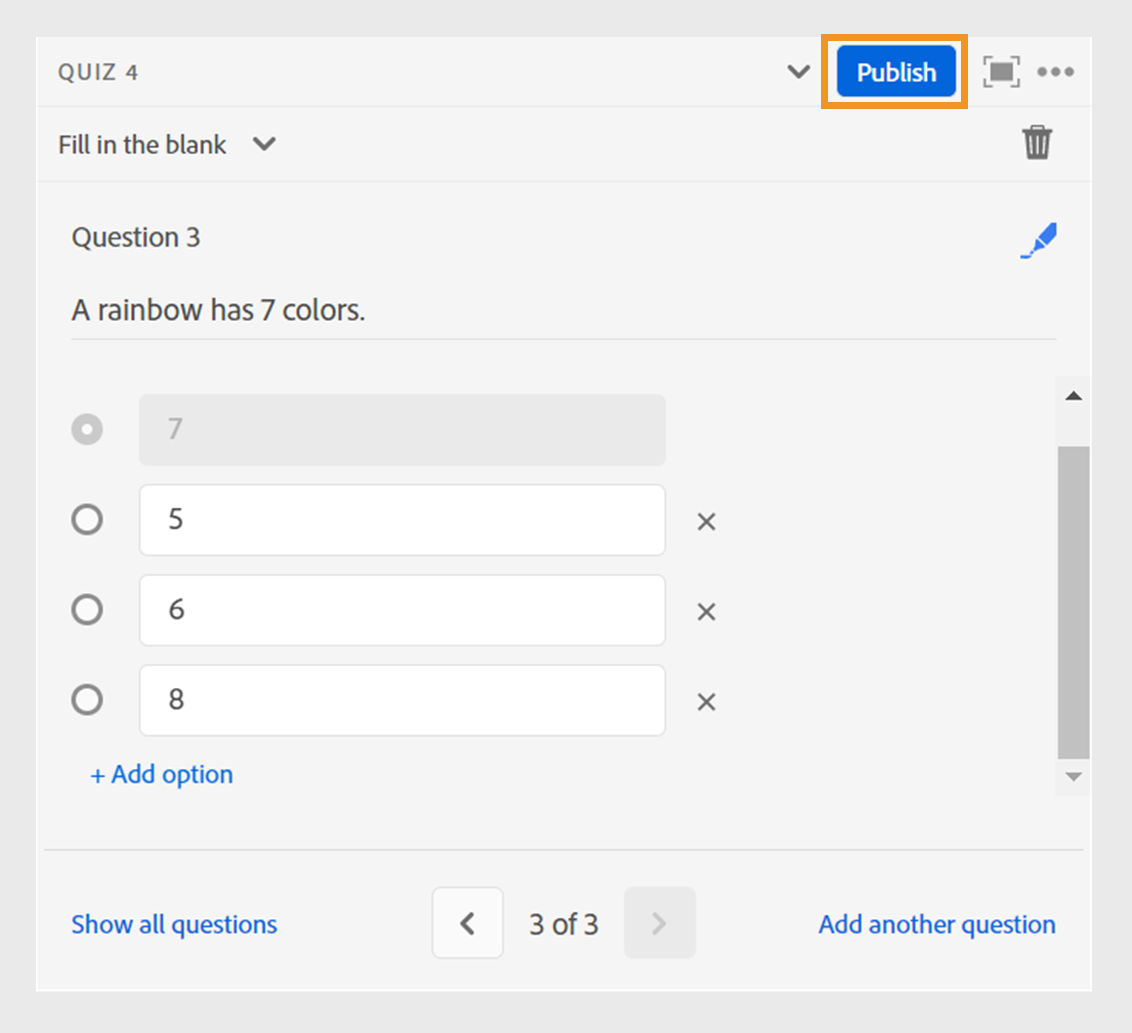Remove answer option 6 with X
1132x1033 pixels.
tap(706, 611)
